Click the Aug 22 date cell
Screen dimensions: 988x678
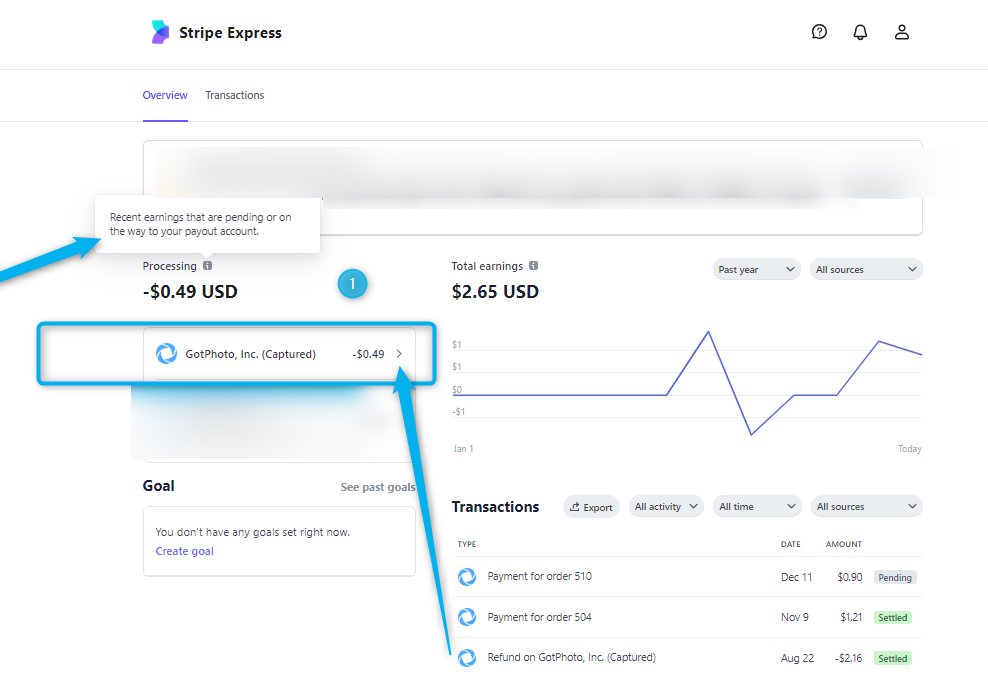(797, 658)
